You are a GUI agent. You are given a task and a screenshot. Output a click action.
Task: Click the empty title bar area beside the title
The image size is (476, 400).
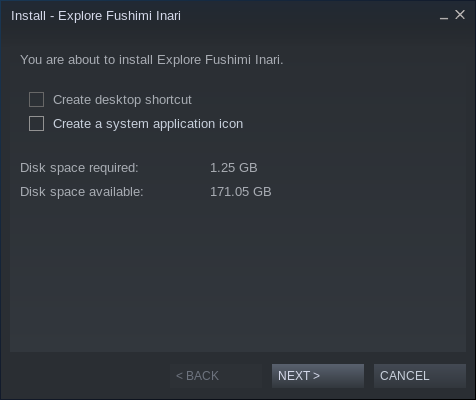point(310,16)
